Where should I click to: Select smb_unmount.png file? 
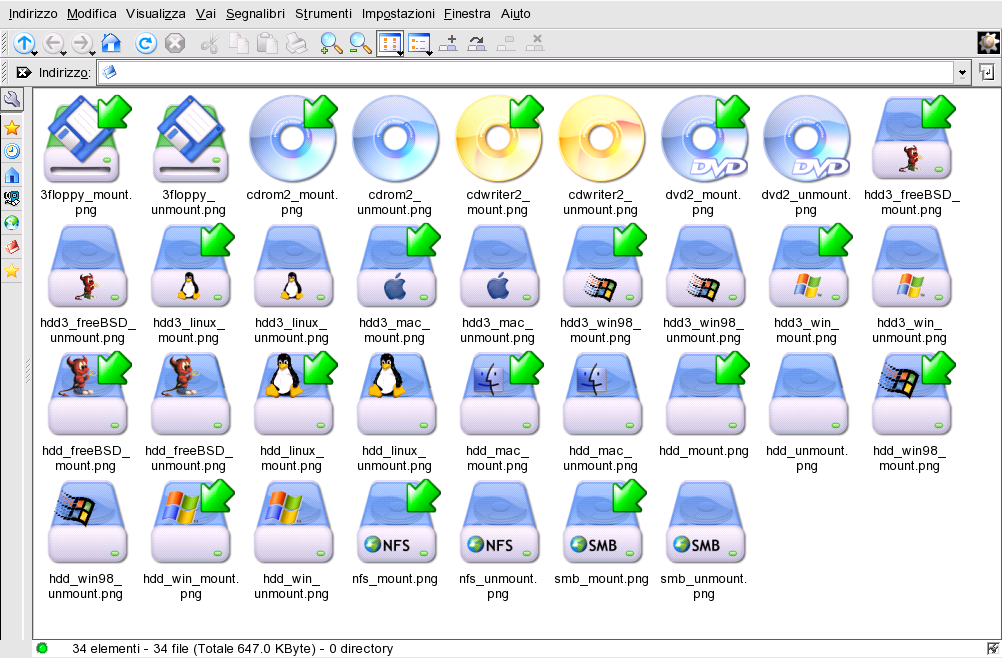[704, 540]
